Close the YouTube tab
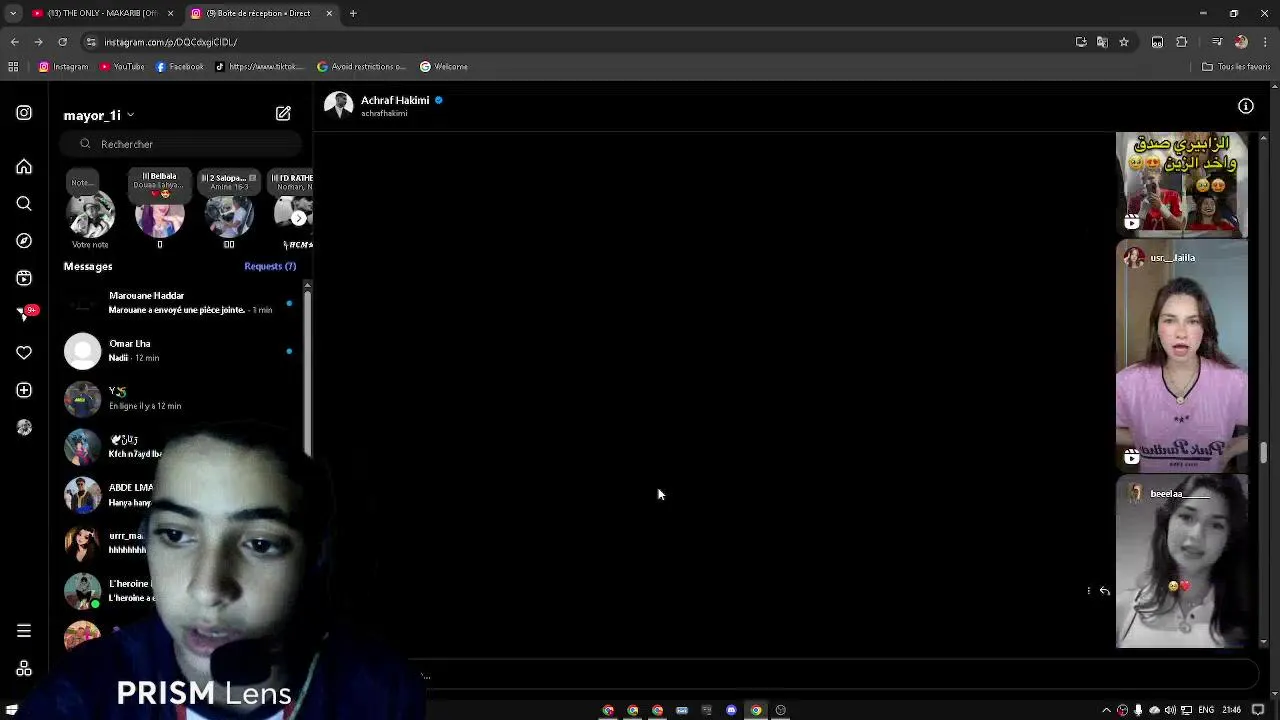The height and width of the screenshot is (720, 1280). pyautogui.click(x=170, y=13)
